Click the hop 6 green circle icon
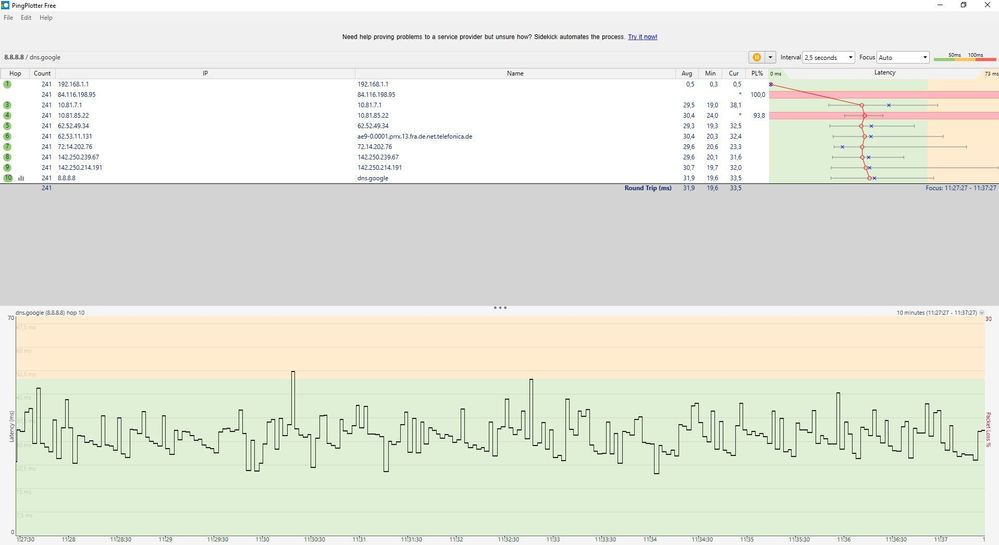Screen dimensions: 999x545 click(7, 136)
